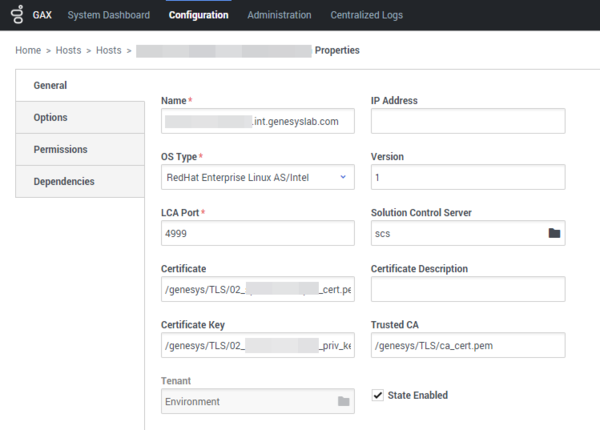Expand the OS Type dropdown
Image resolution: width=600 pixels, height=430 pixels.
pyautogui.click(x=343, y=177)
